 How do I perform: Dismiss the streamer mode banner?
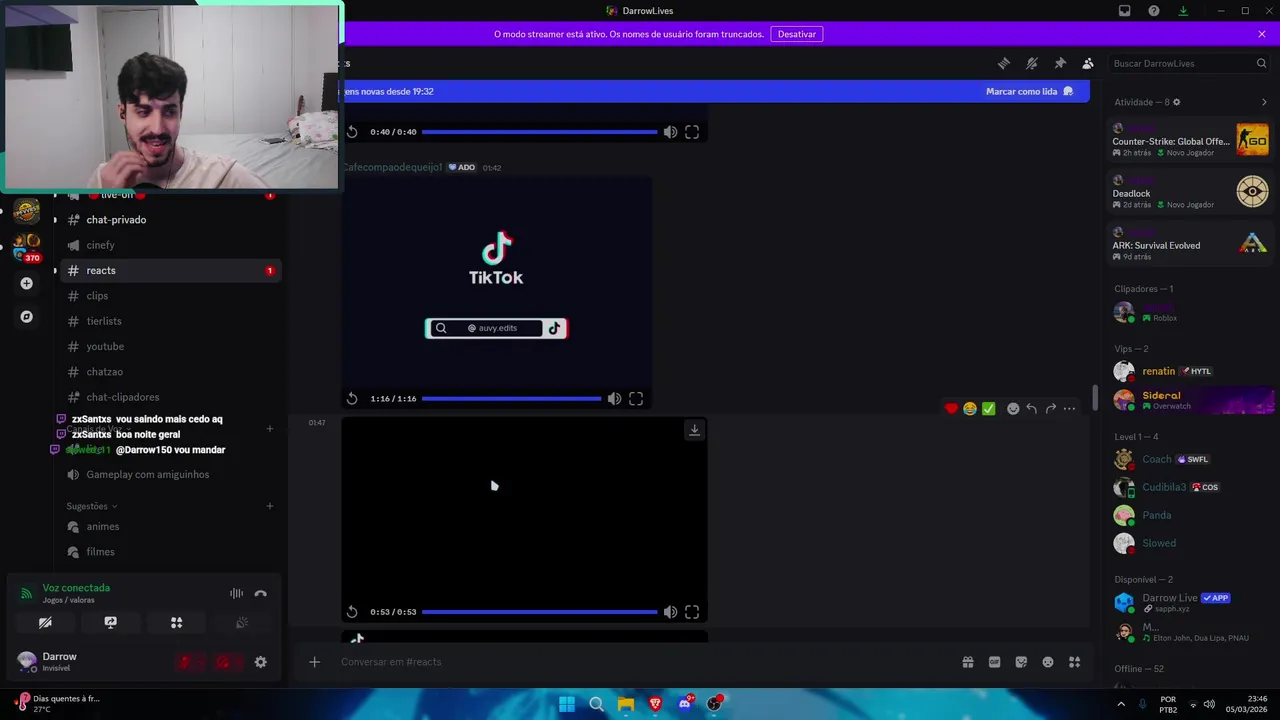[1262, 34]
